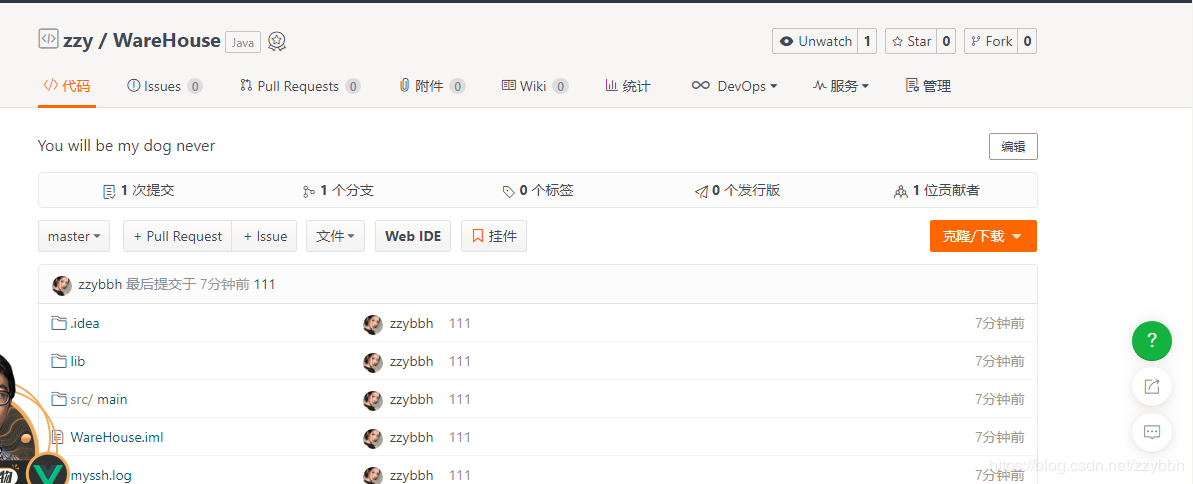1193x484 pixels.
Task: Launch the Web IDE
Action: coord(413,236)
